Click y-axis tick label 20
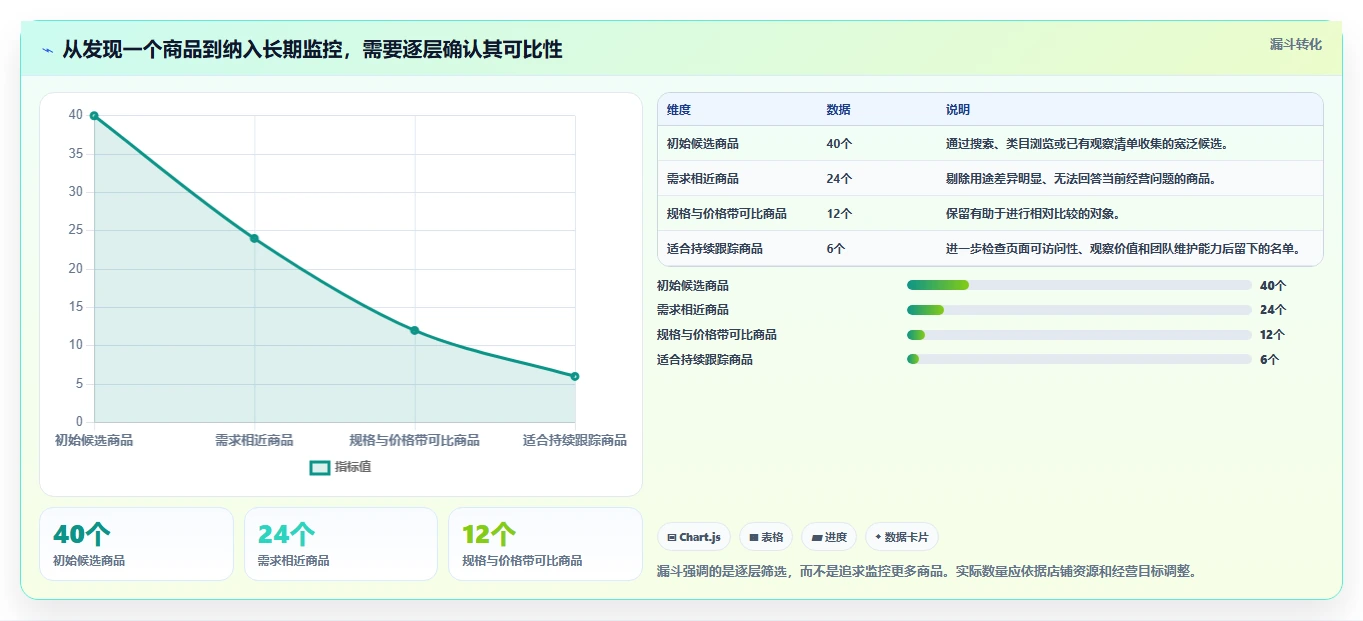1363x621 pixels. tap(76, 269)
